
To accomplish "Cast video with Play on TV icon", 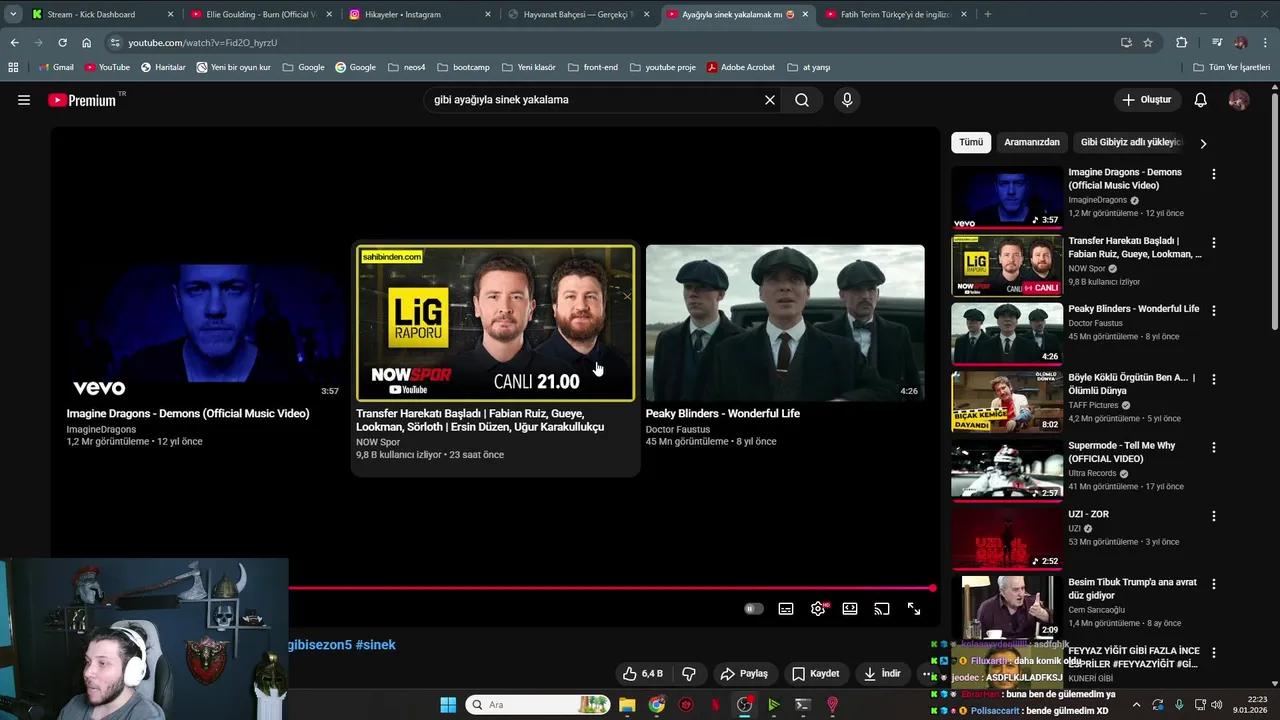I will click(x=882, y=609).
